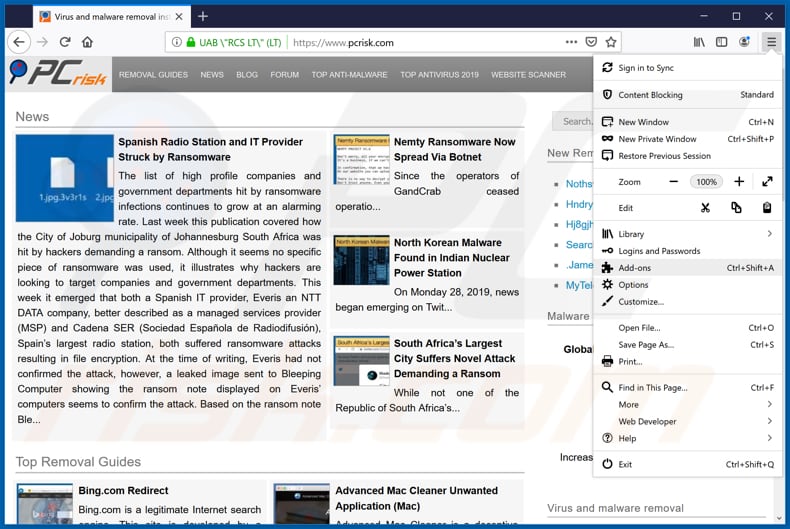
Task: Open REMOVAL GUIDES nav link
Action: [153, 75]
